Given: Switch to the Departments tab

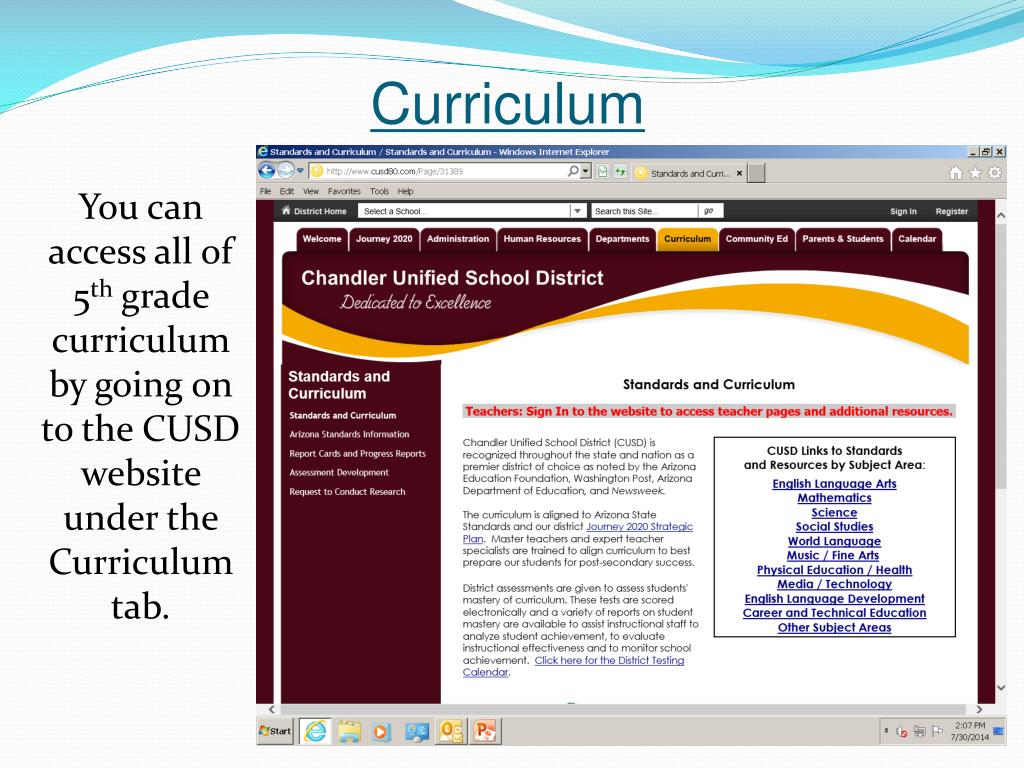Looking at the screenshot, I should 622,239.
